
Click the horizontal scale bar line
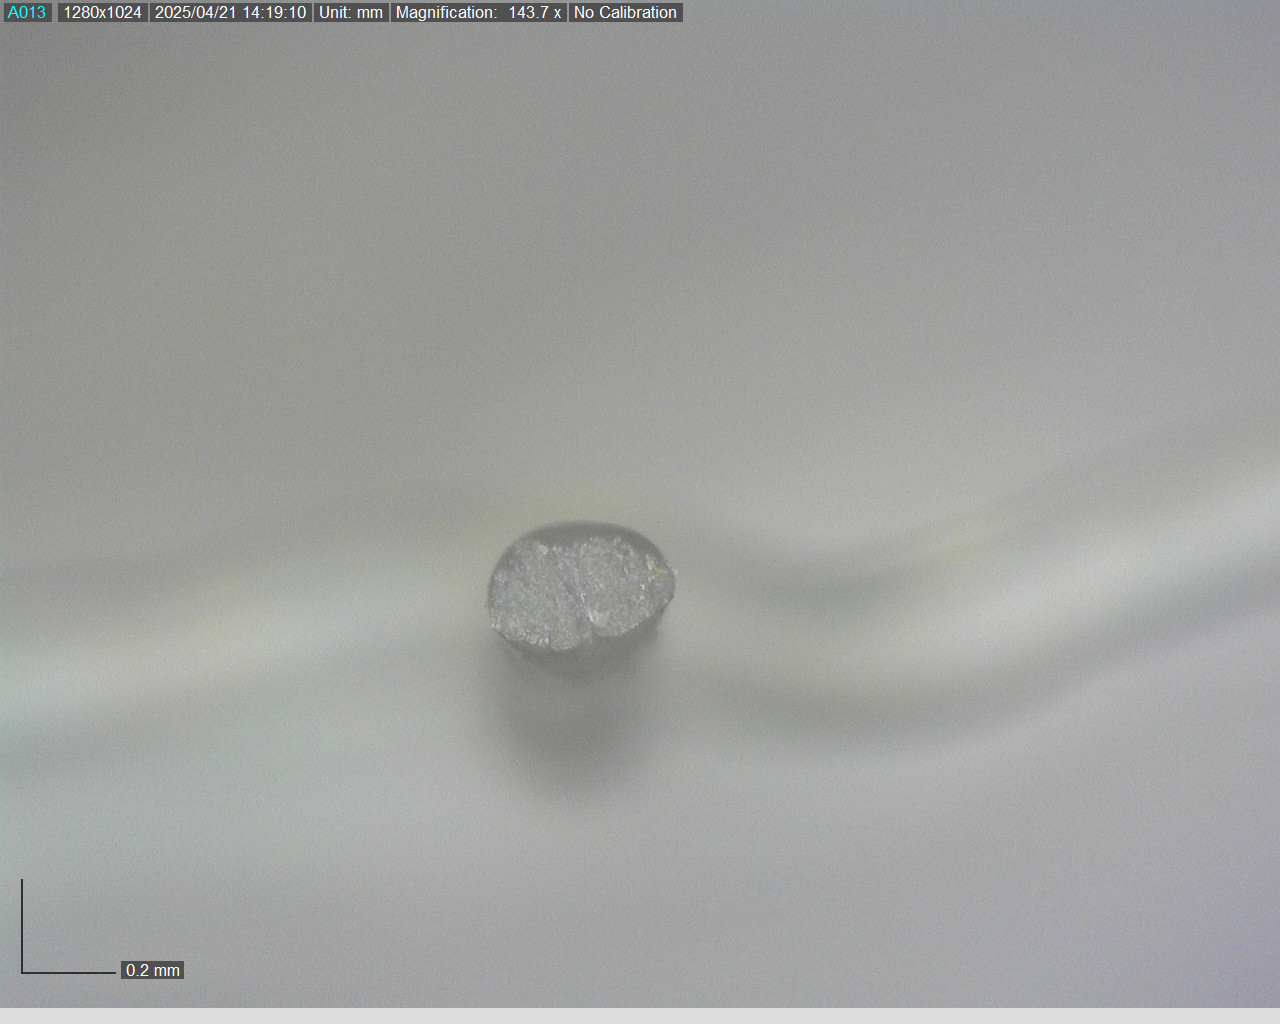coord(70,972)
